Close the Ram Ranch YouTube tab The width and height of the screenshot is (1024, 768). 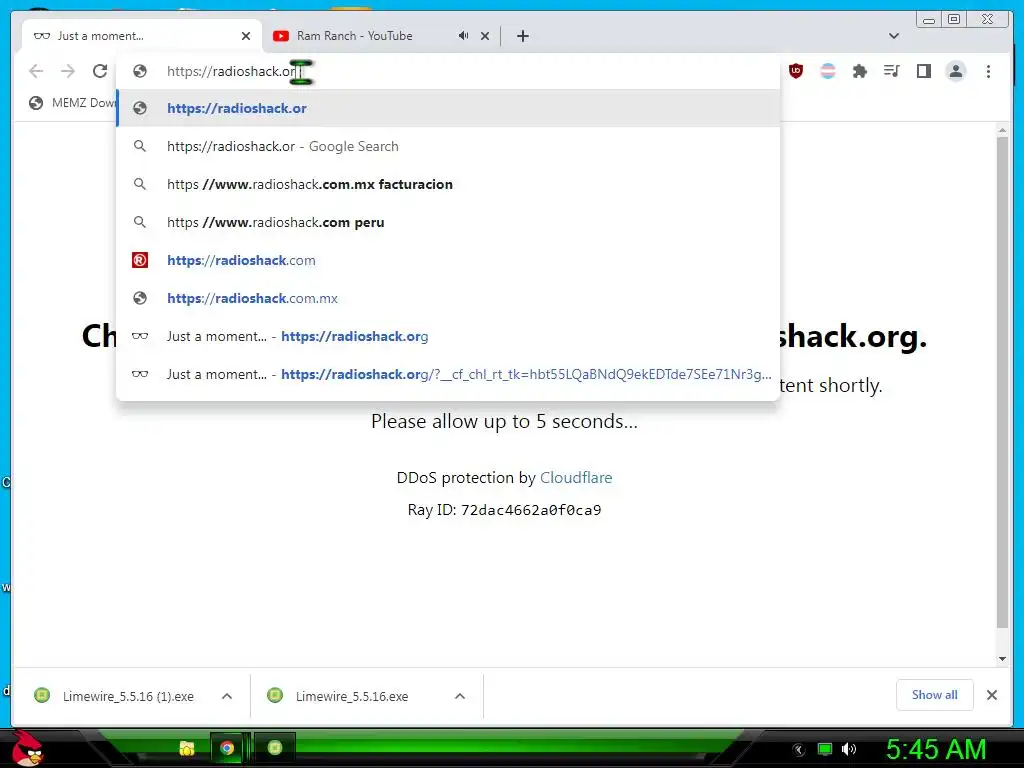[x=485, y=36]
